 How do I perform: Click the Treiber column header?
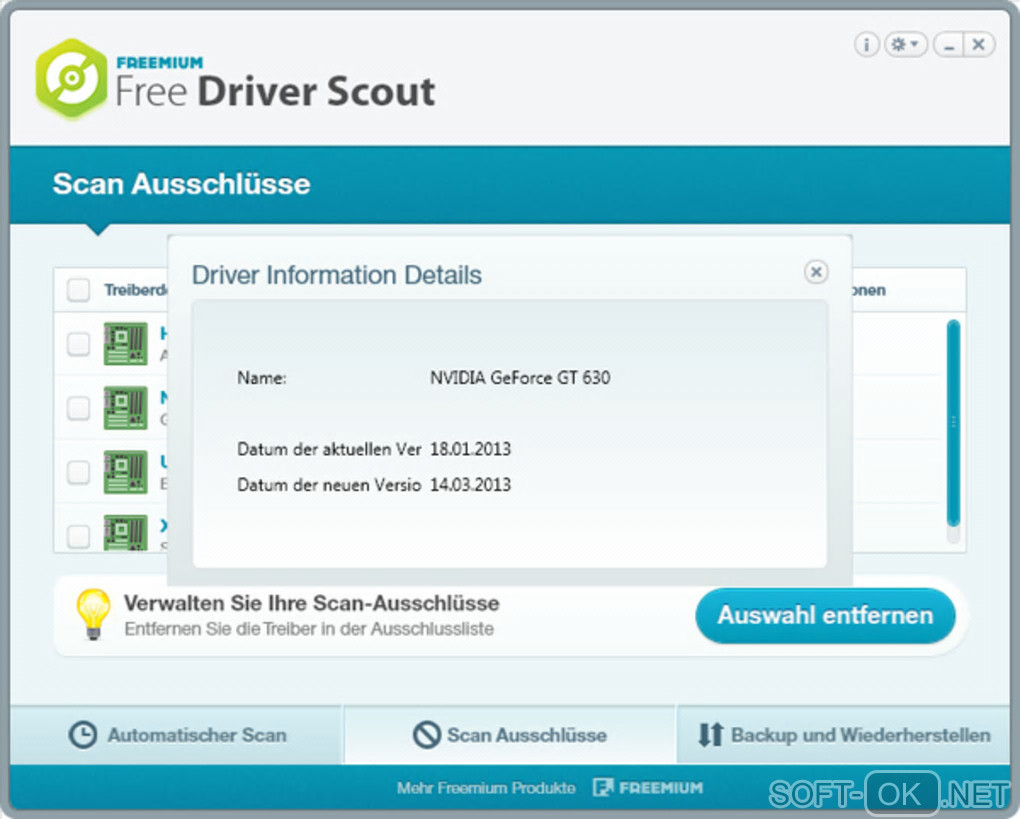coord(135,290)
